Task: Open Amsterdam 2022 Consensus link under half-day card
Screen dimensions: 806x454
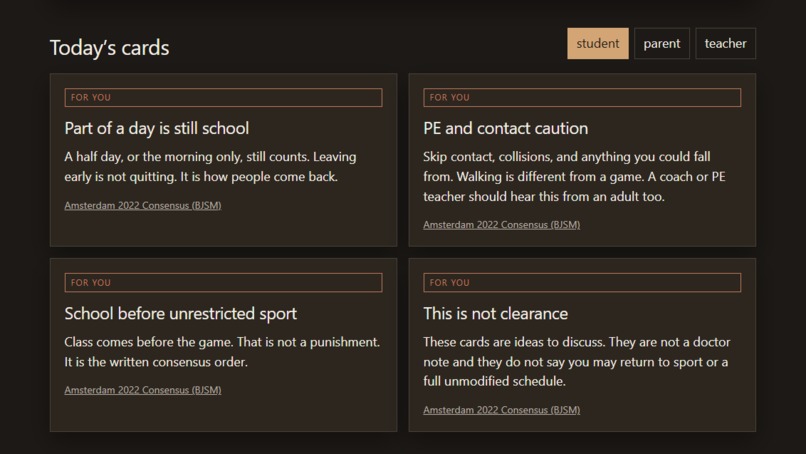Action: tap(143, 205)
